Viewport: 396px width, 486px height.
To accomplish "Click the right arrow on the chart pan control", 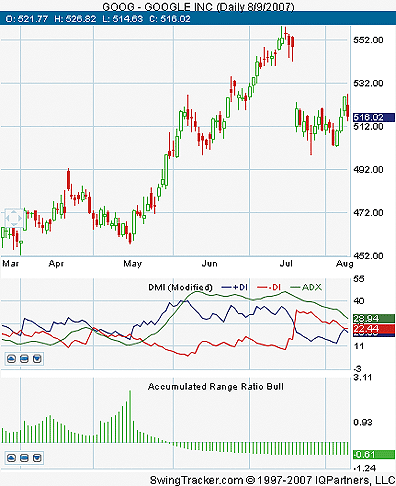I will pyautogui.click(x=20, y=218).
